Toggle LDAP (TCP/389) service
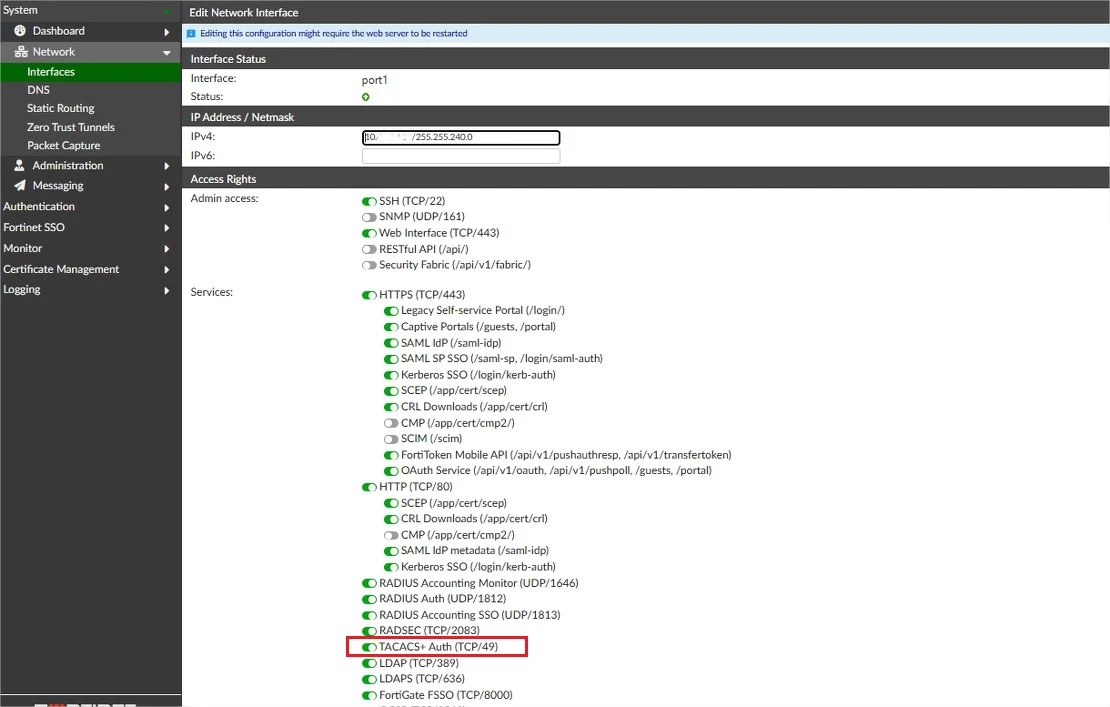This screenshot has width=1110, height=707. pos(369,664)
